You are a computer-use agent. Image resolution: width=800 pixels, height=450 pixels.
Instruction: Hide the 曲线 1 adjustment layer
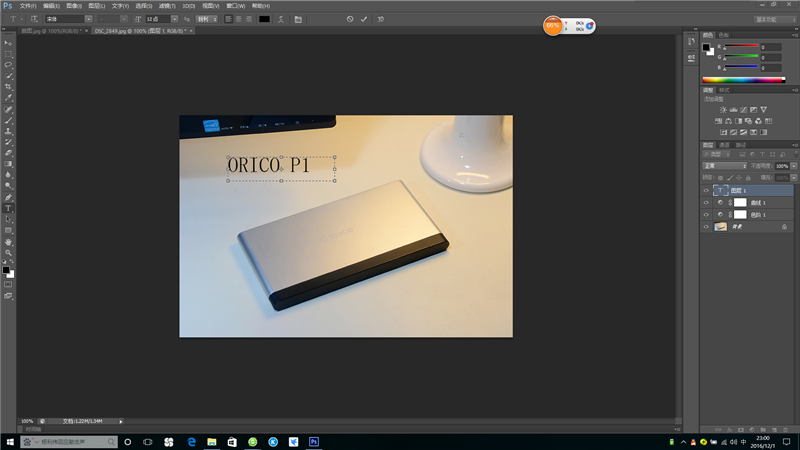click(x=706, y=203)
